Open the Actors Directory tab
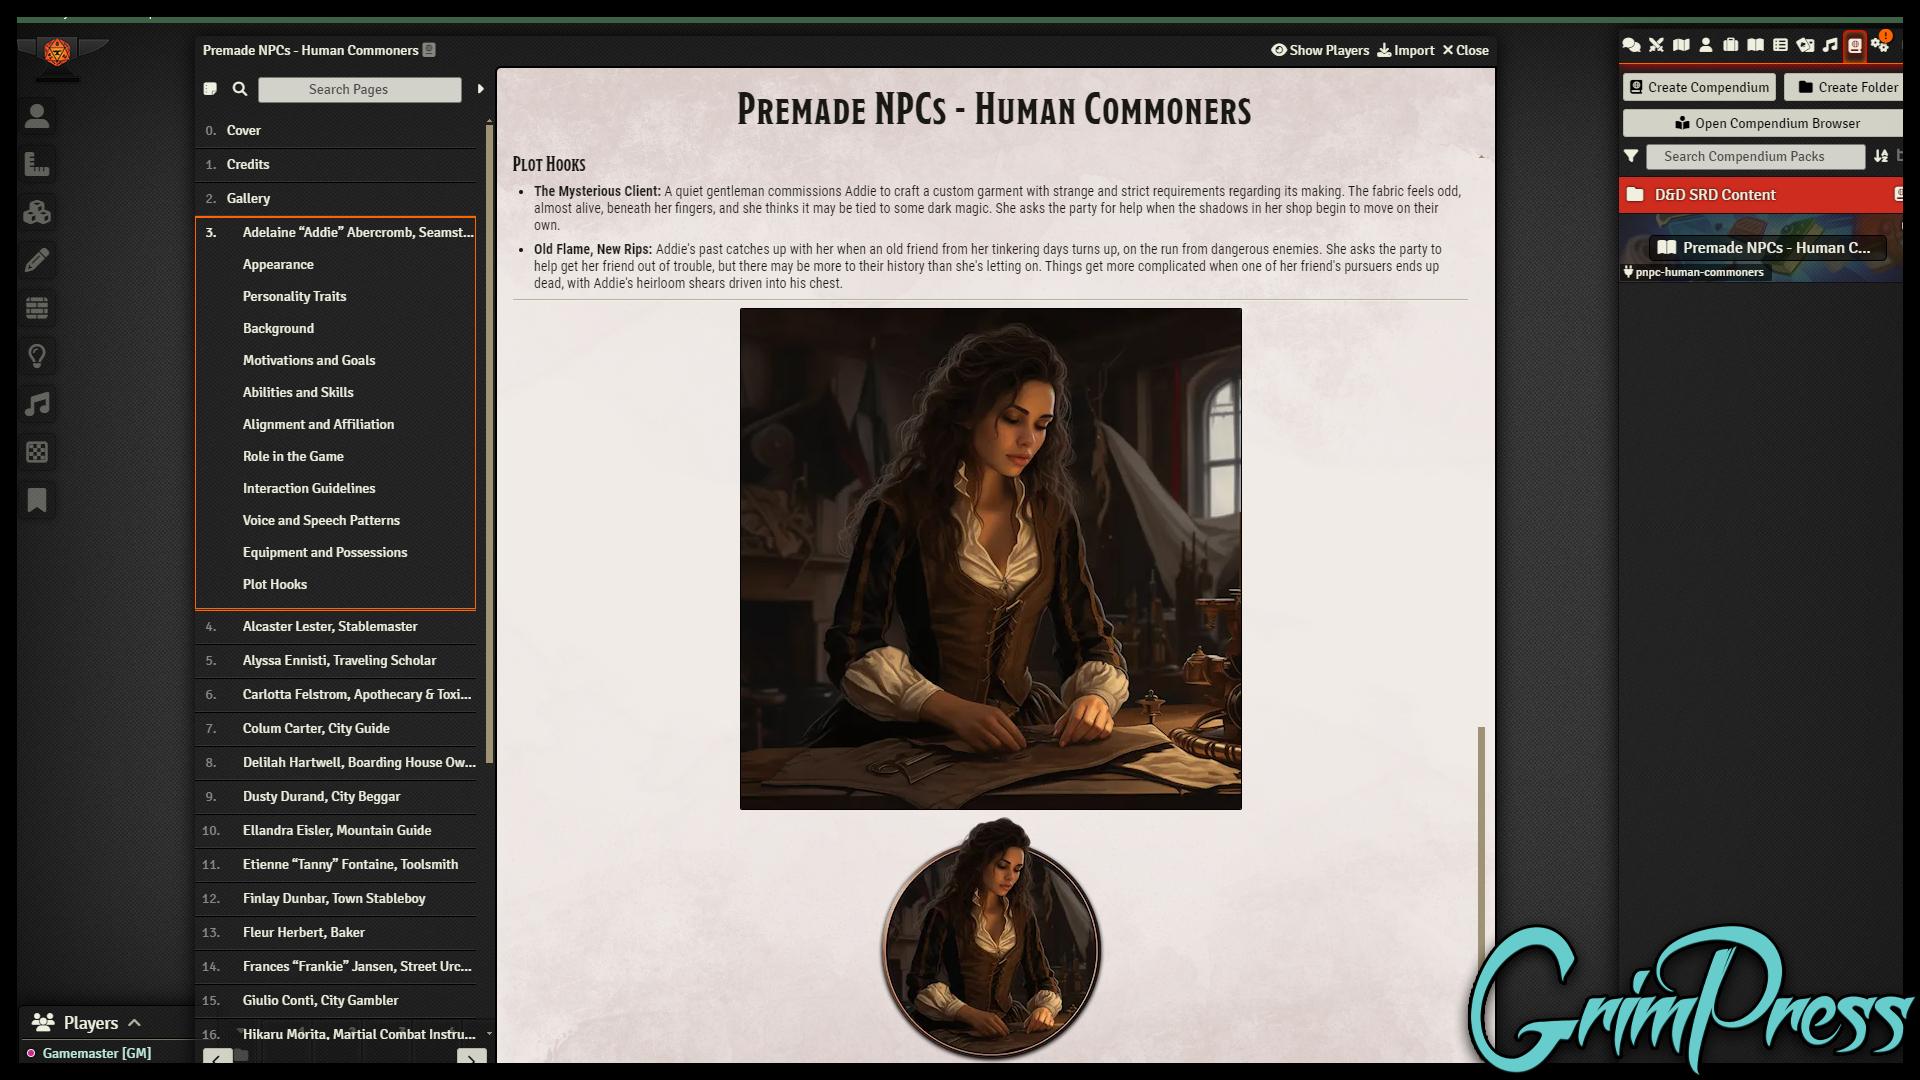This screenshot has height=1080, width=1920. 1706,45
